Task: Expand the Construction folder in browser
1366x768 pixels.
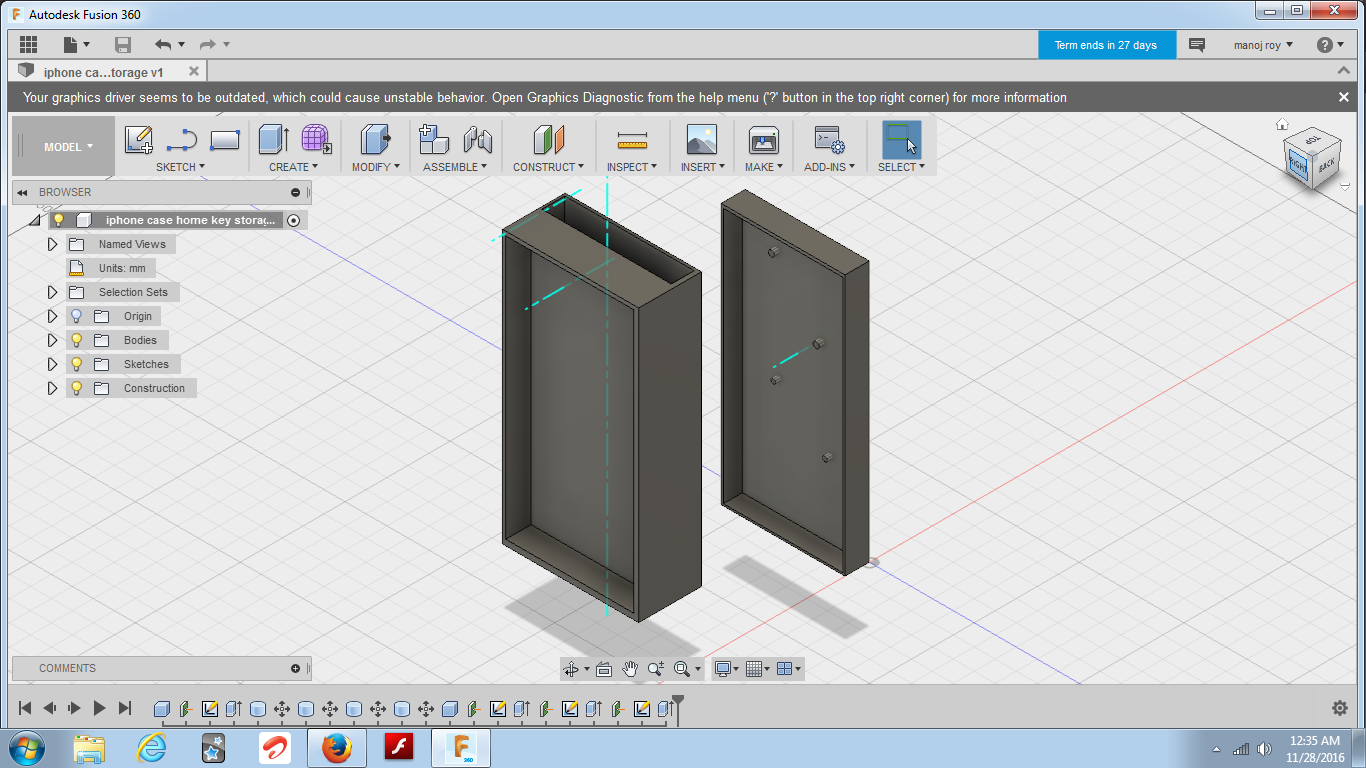Action: (53, 388)
